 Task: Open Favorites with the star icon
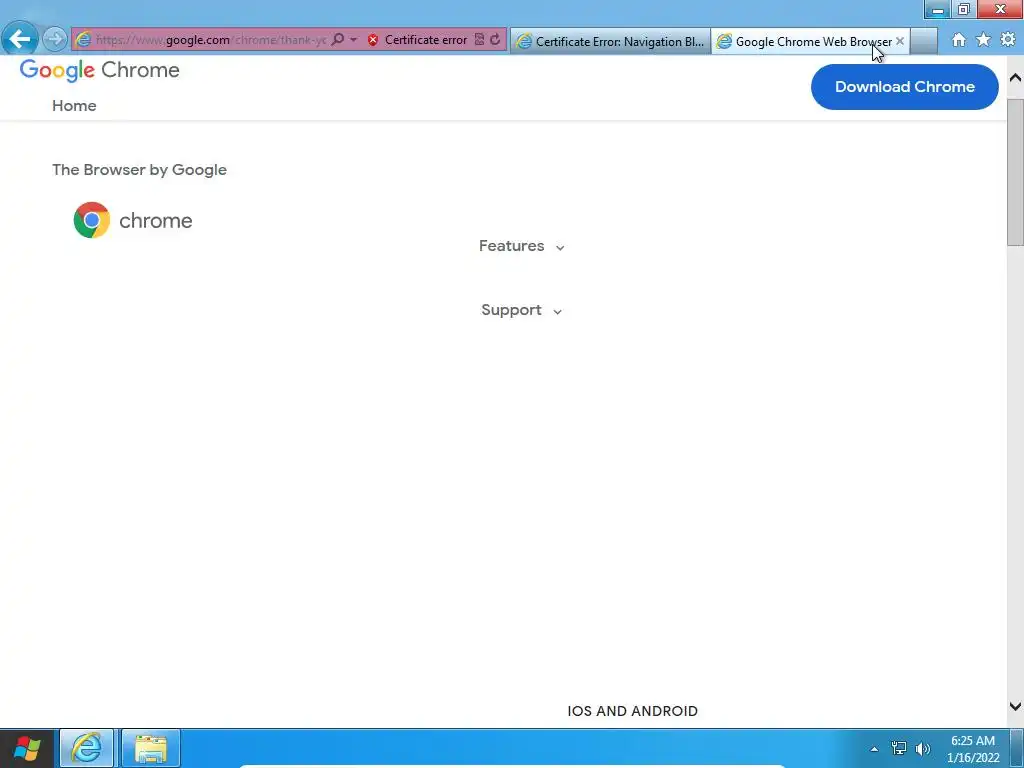(x=983, y=40)
